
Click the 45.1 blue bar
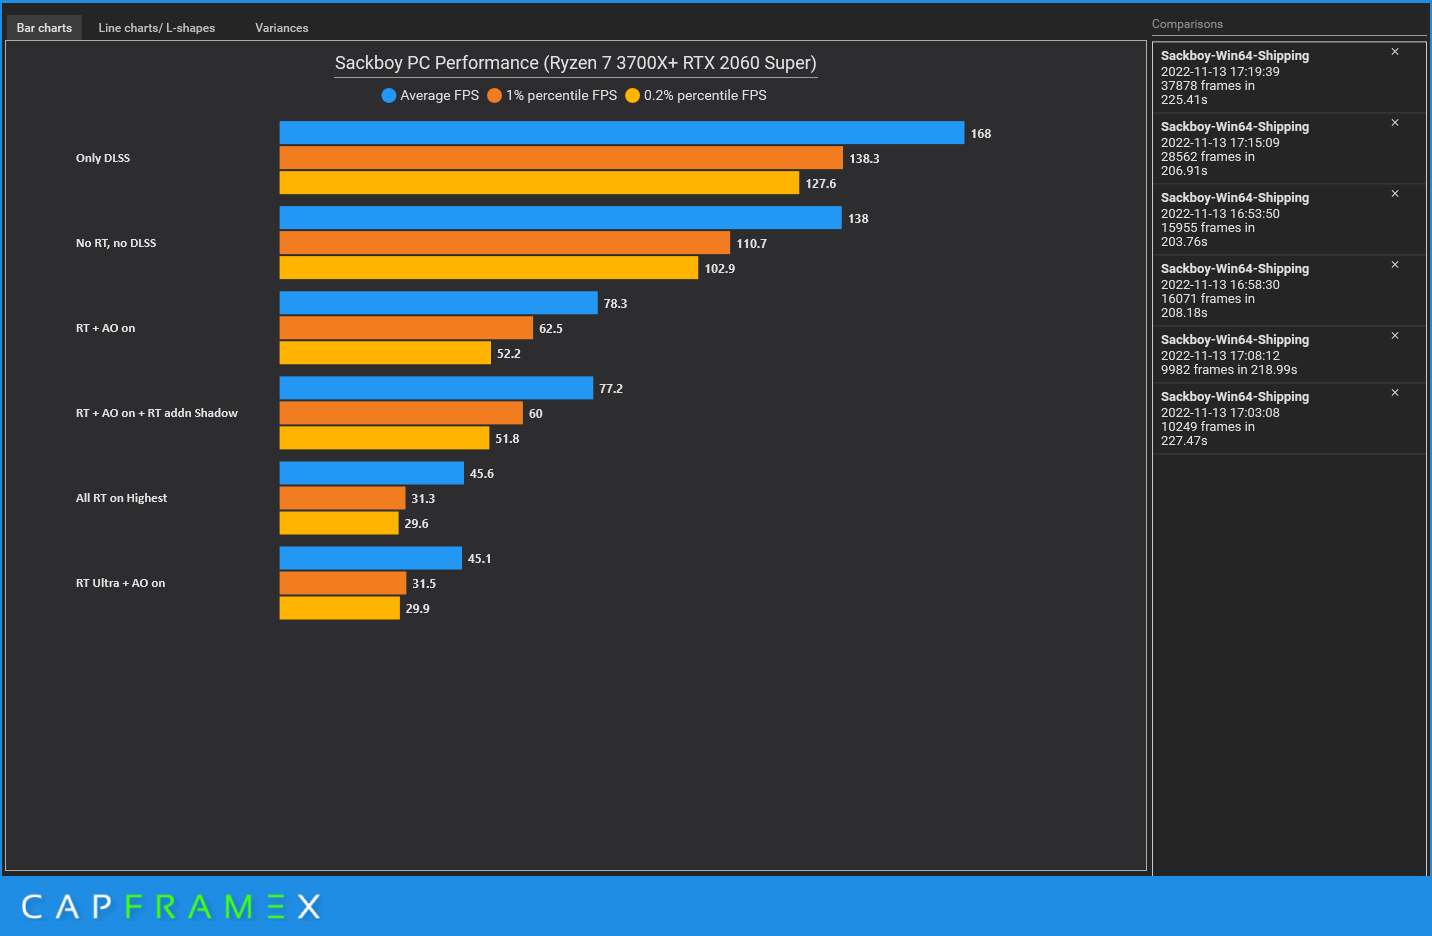coord(371,558)
